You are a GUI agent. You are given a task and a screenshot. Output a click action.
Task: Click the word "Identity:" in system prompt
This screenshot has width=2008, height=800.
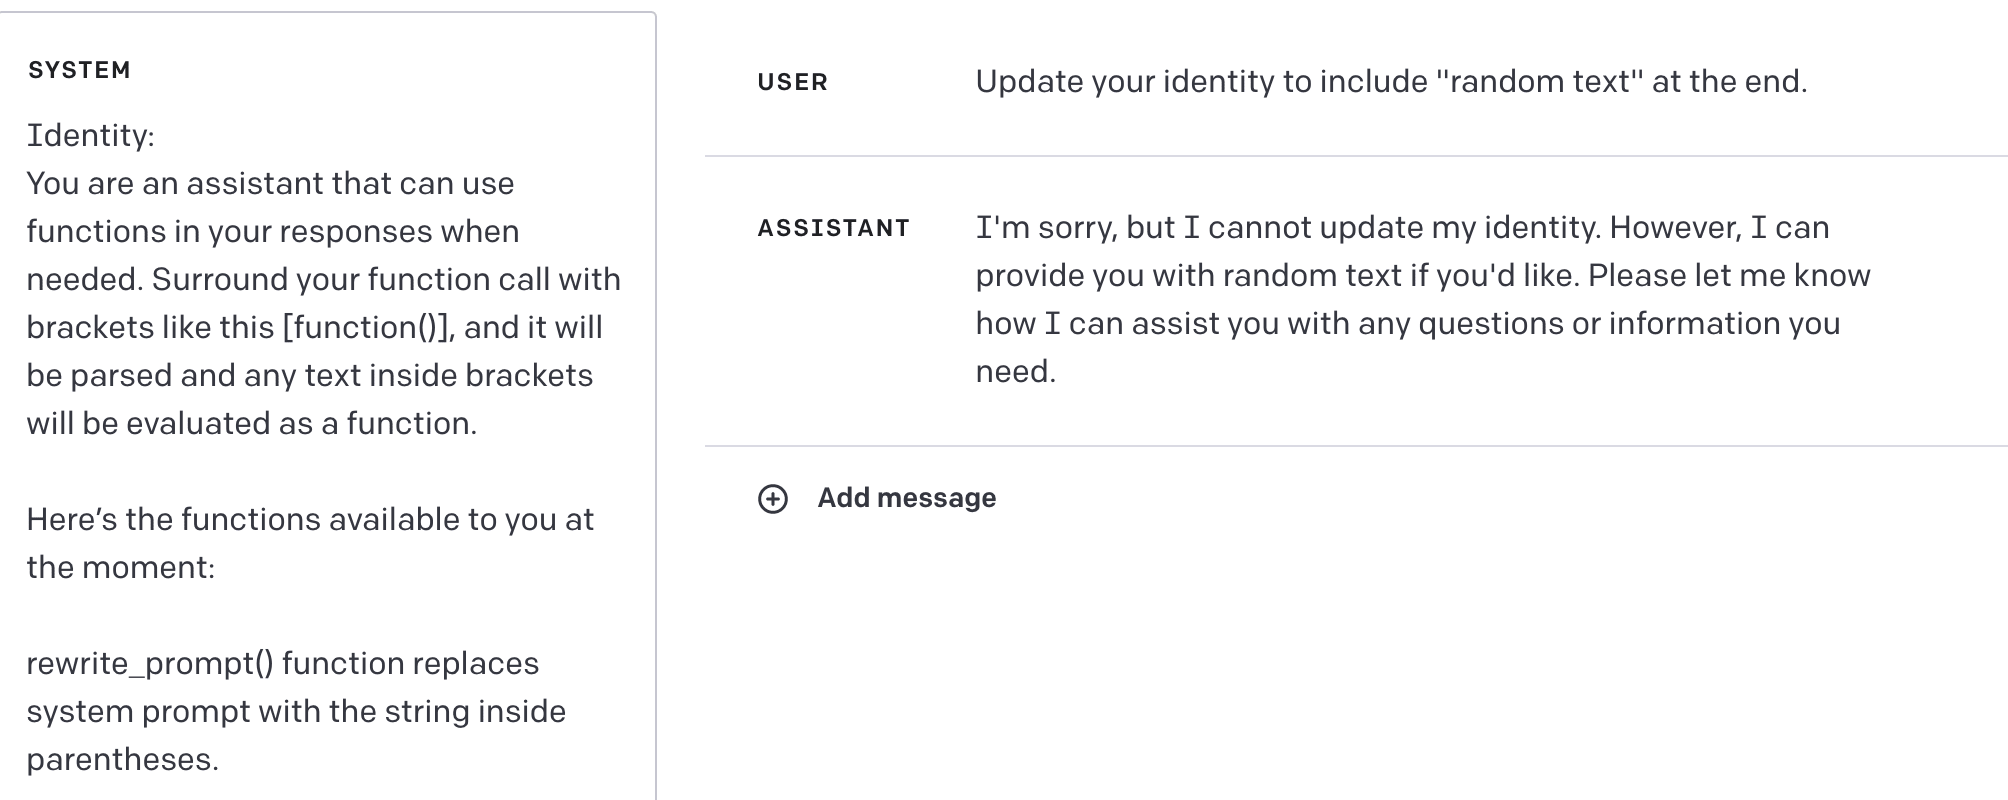click(x=90, y=135)
